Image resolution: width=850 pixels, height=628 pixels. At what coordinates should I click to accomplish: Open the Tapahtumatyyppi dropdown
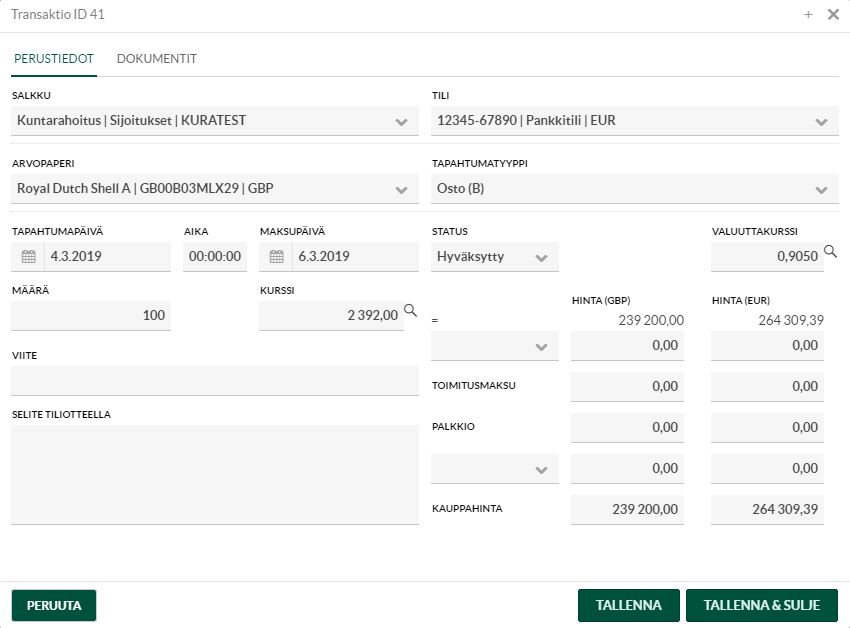821,189
